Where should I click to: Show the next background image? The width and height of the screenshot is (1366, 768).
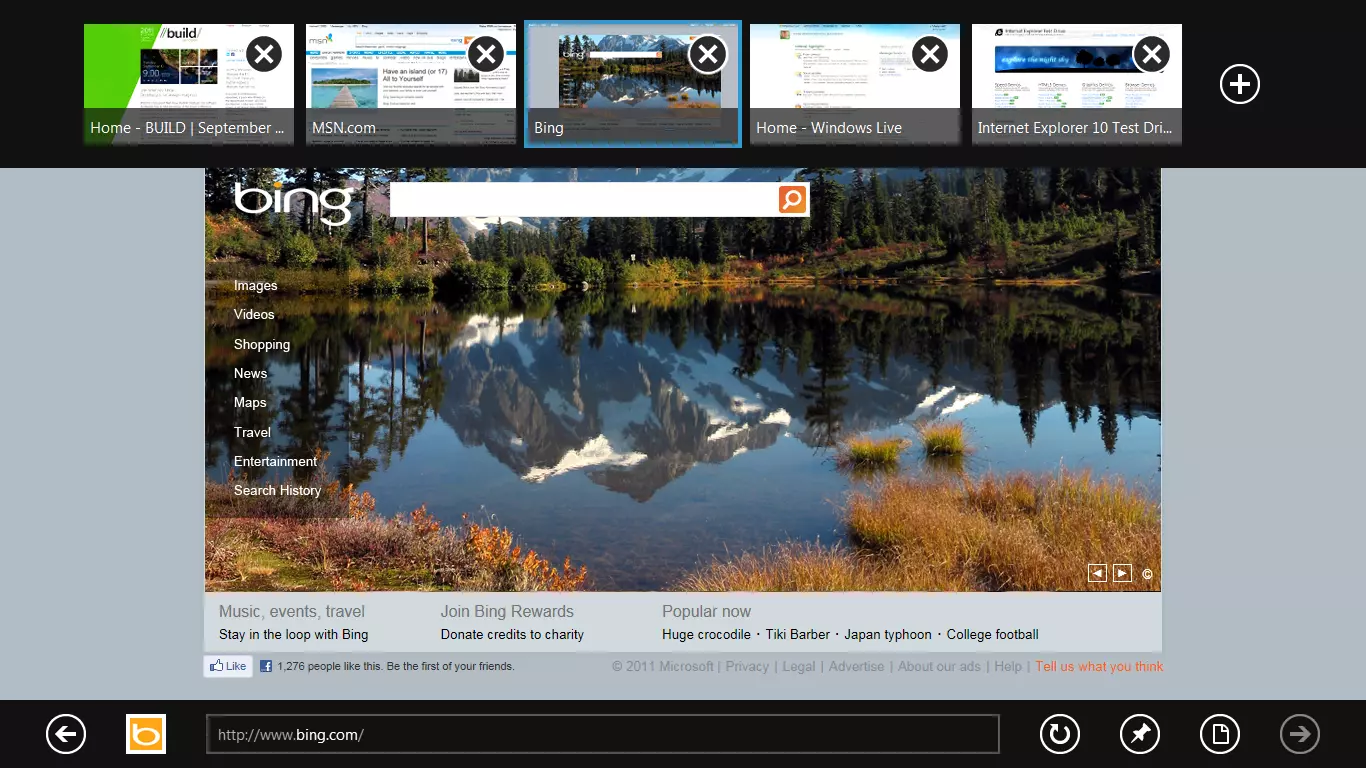pyautogui.click(x=1122, y=573)
